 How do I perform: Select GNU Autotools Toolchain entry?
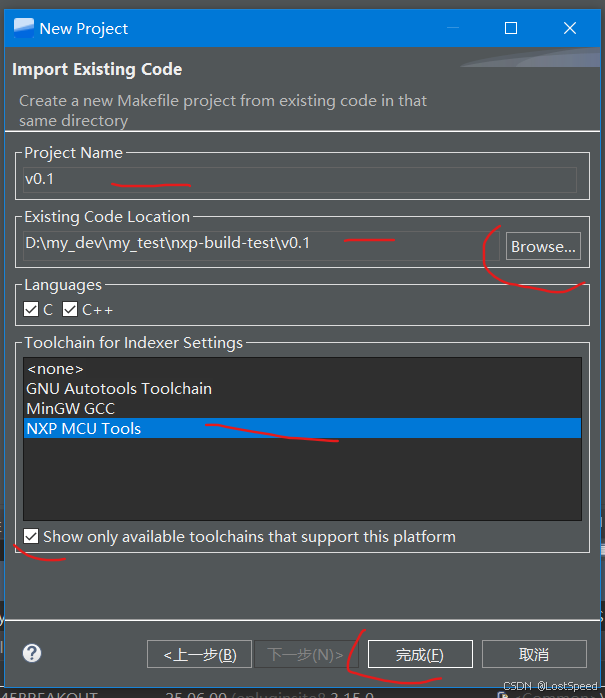tap(302, 389)
